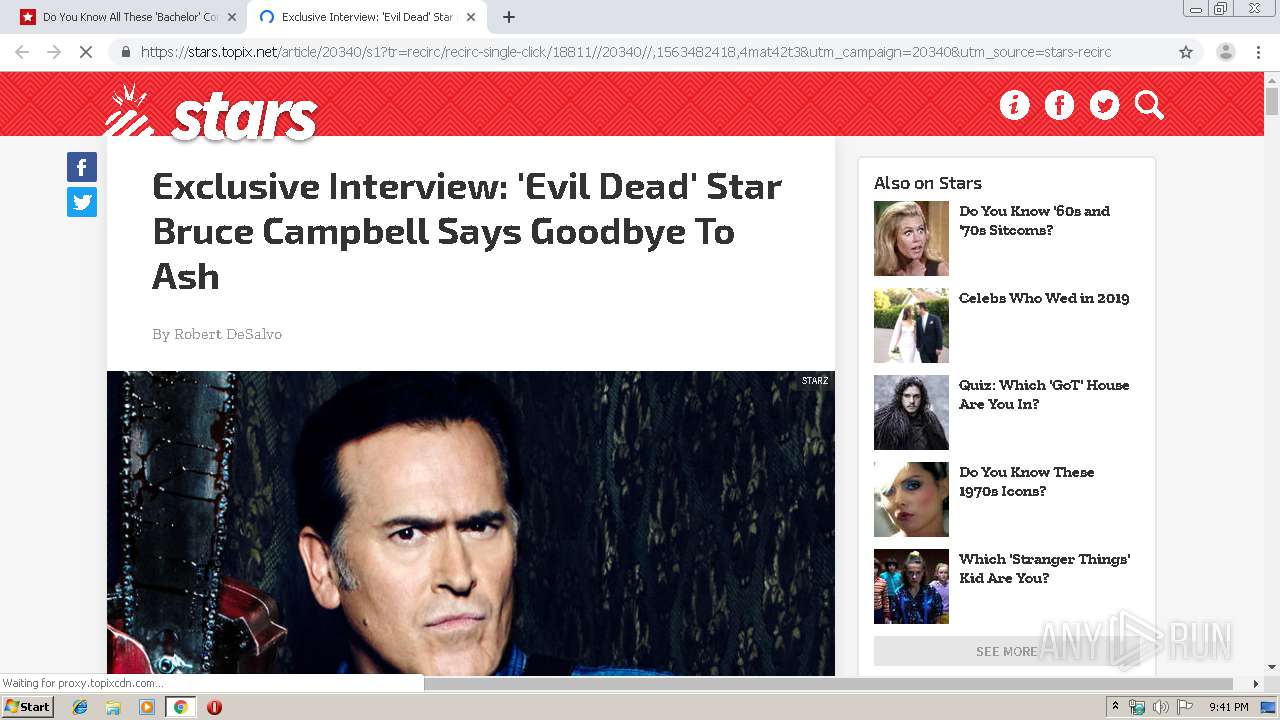Click the Bruce Campbell article photo

tap(471, 523)
